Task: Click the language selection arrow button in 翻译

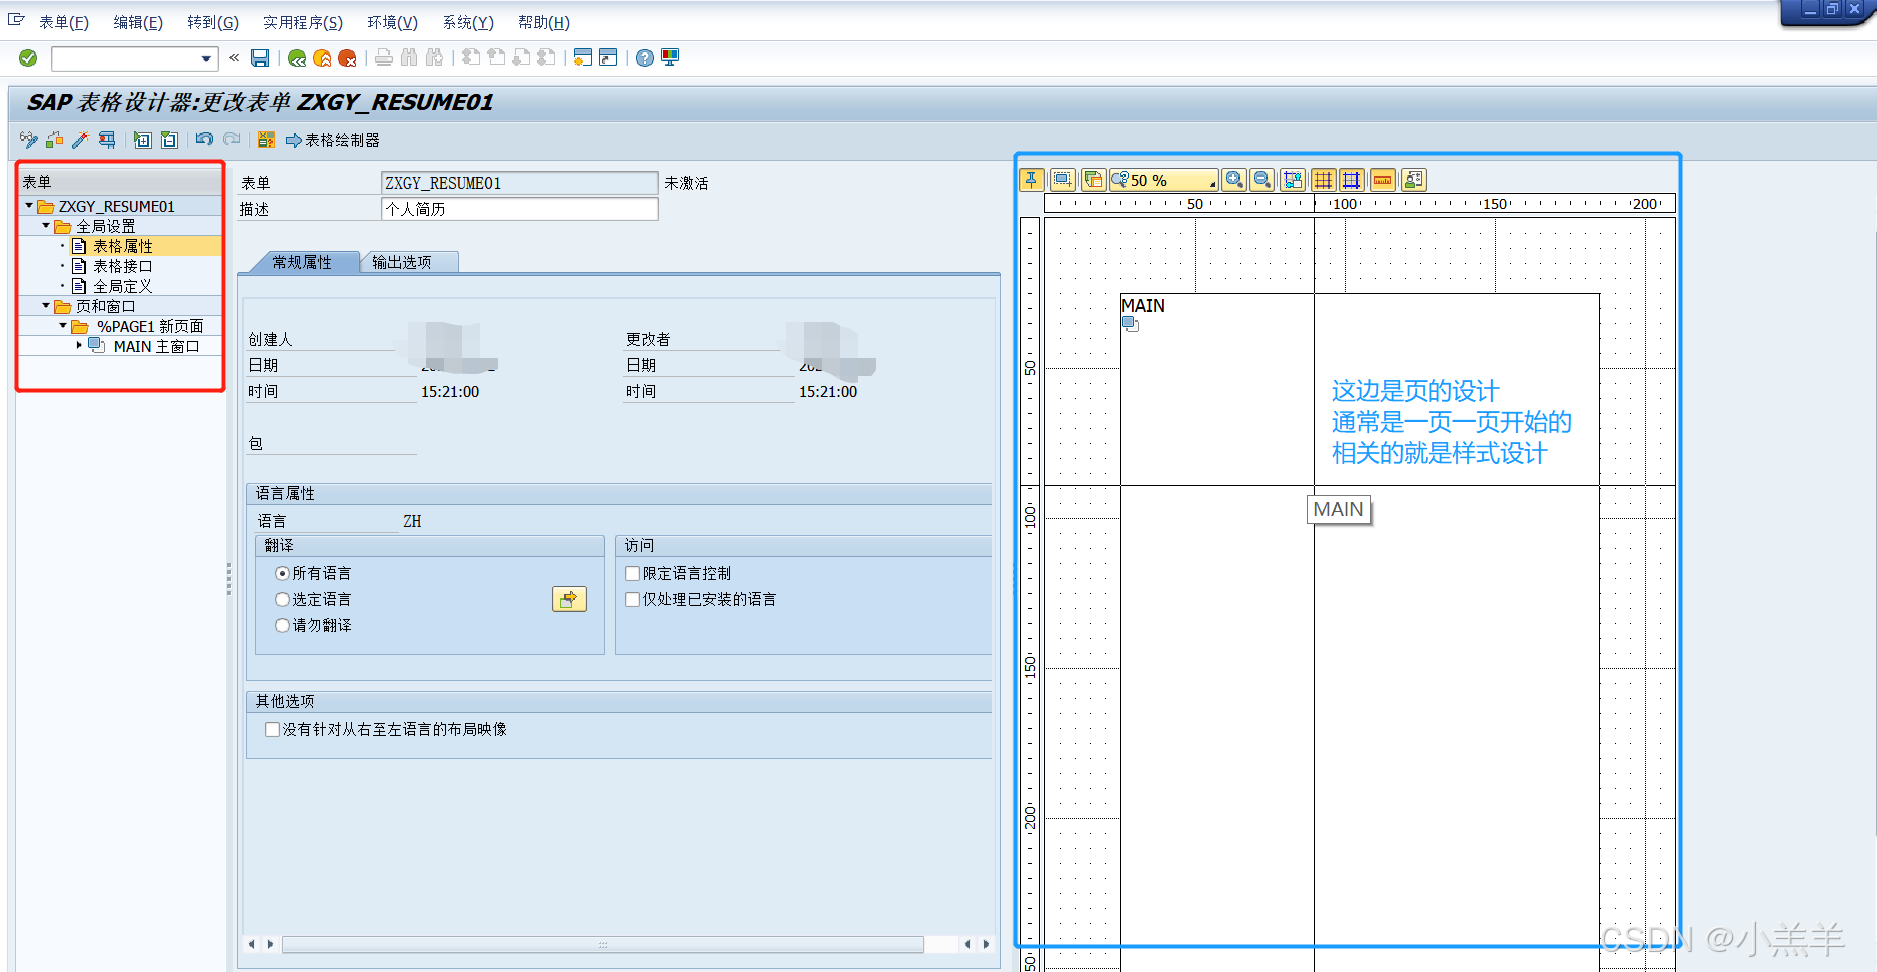Action: (x=569, y=599)
